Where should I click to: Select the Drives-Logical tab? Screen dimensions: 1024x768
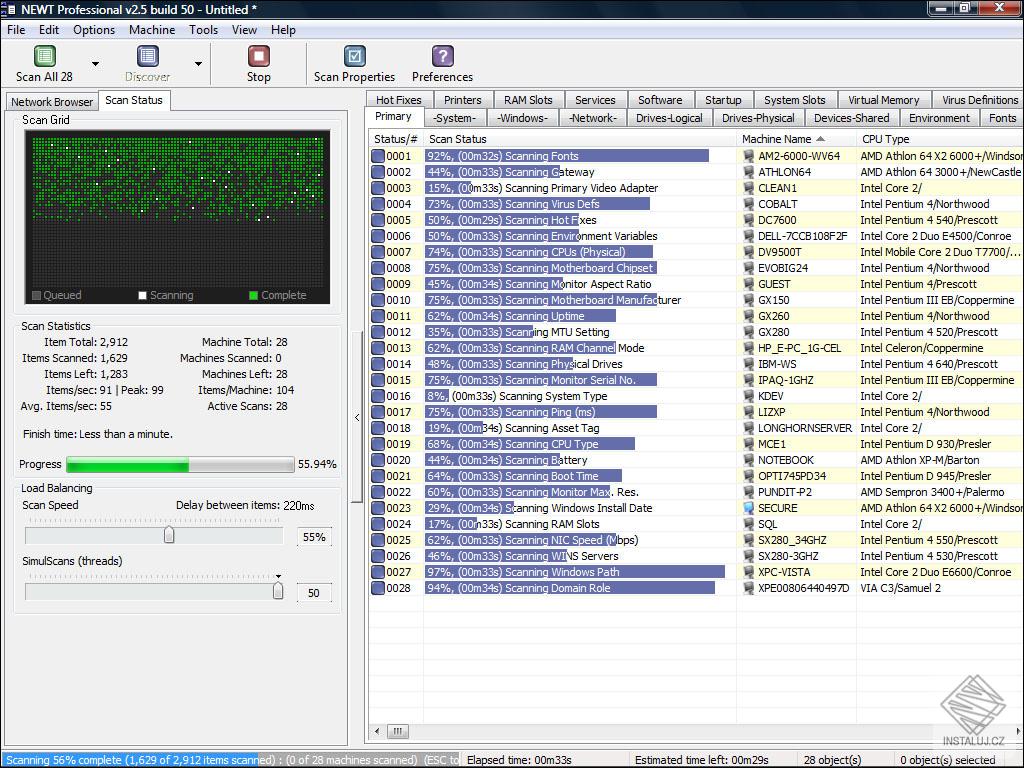(669, 118)
